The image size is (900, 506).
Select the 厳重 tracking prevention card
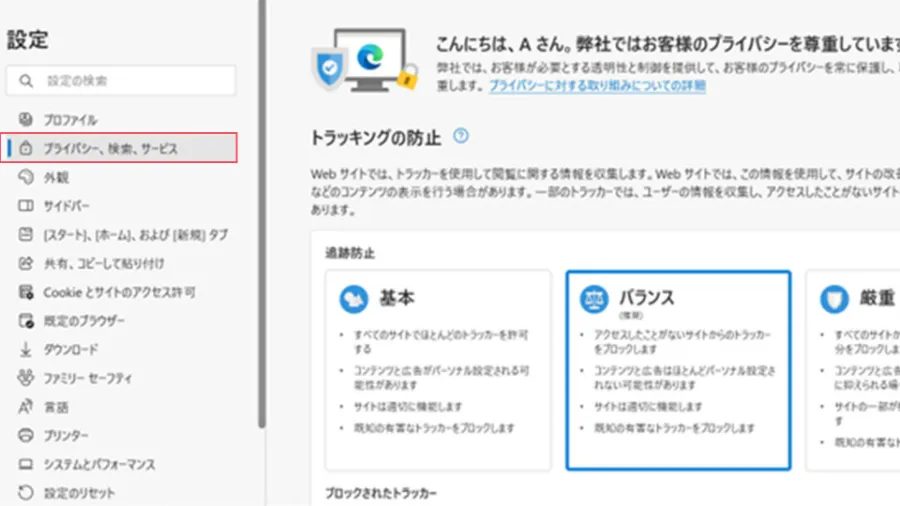coord(853,371)
